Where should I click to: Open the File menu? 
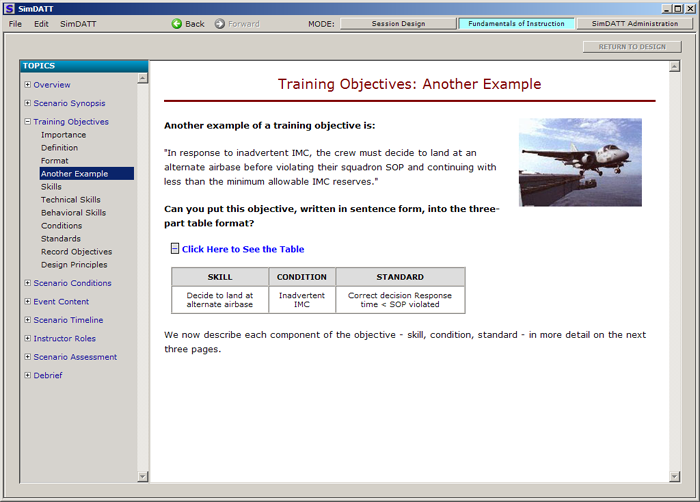tap(15, 23)
